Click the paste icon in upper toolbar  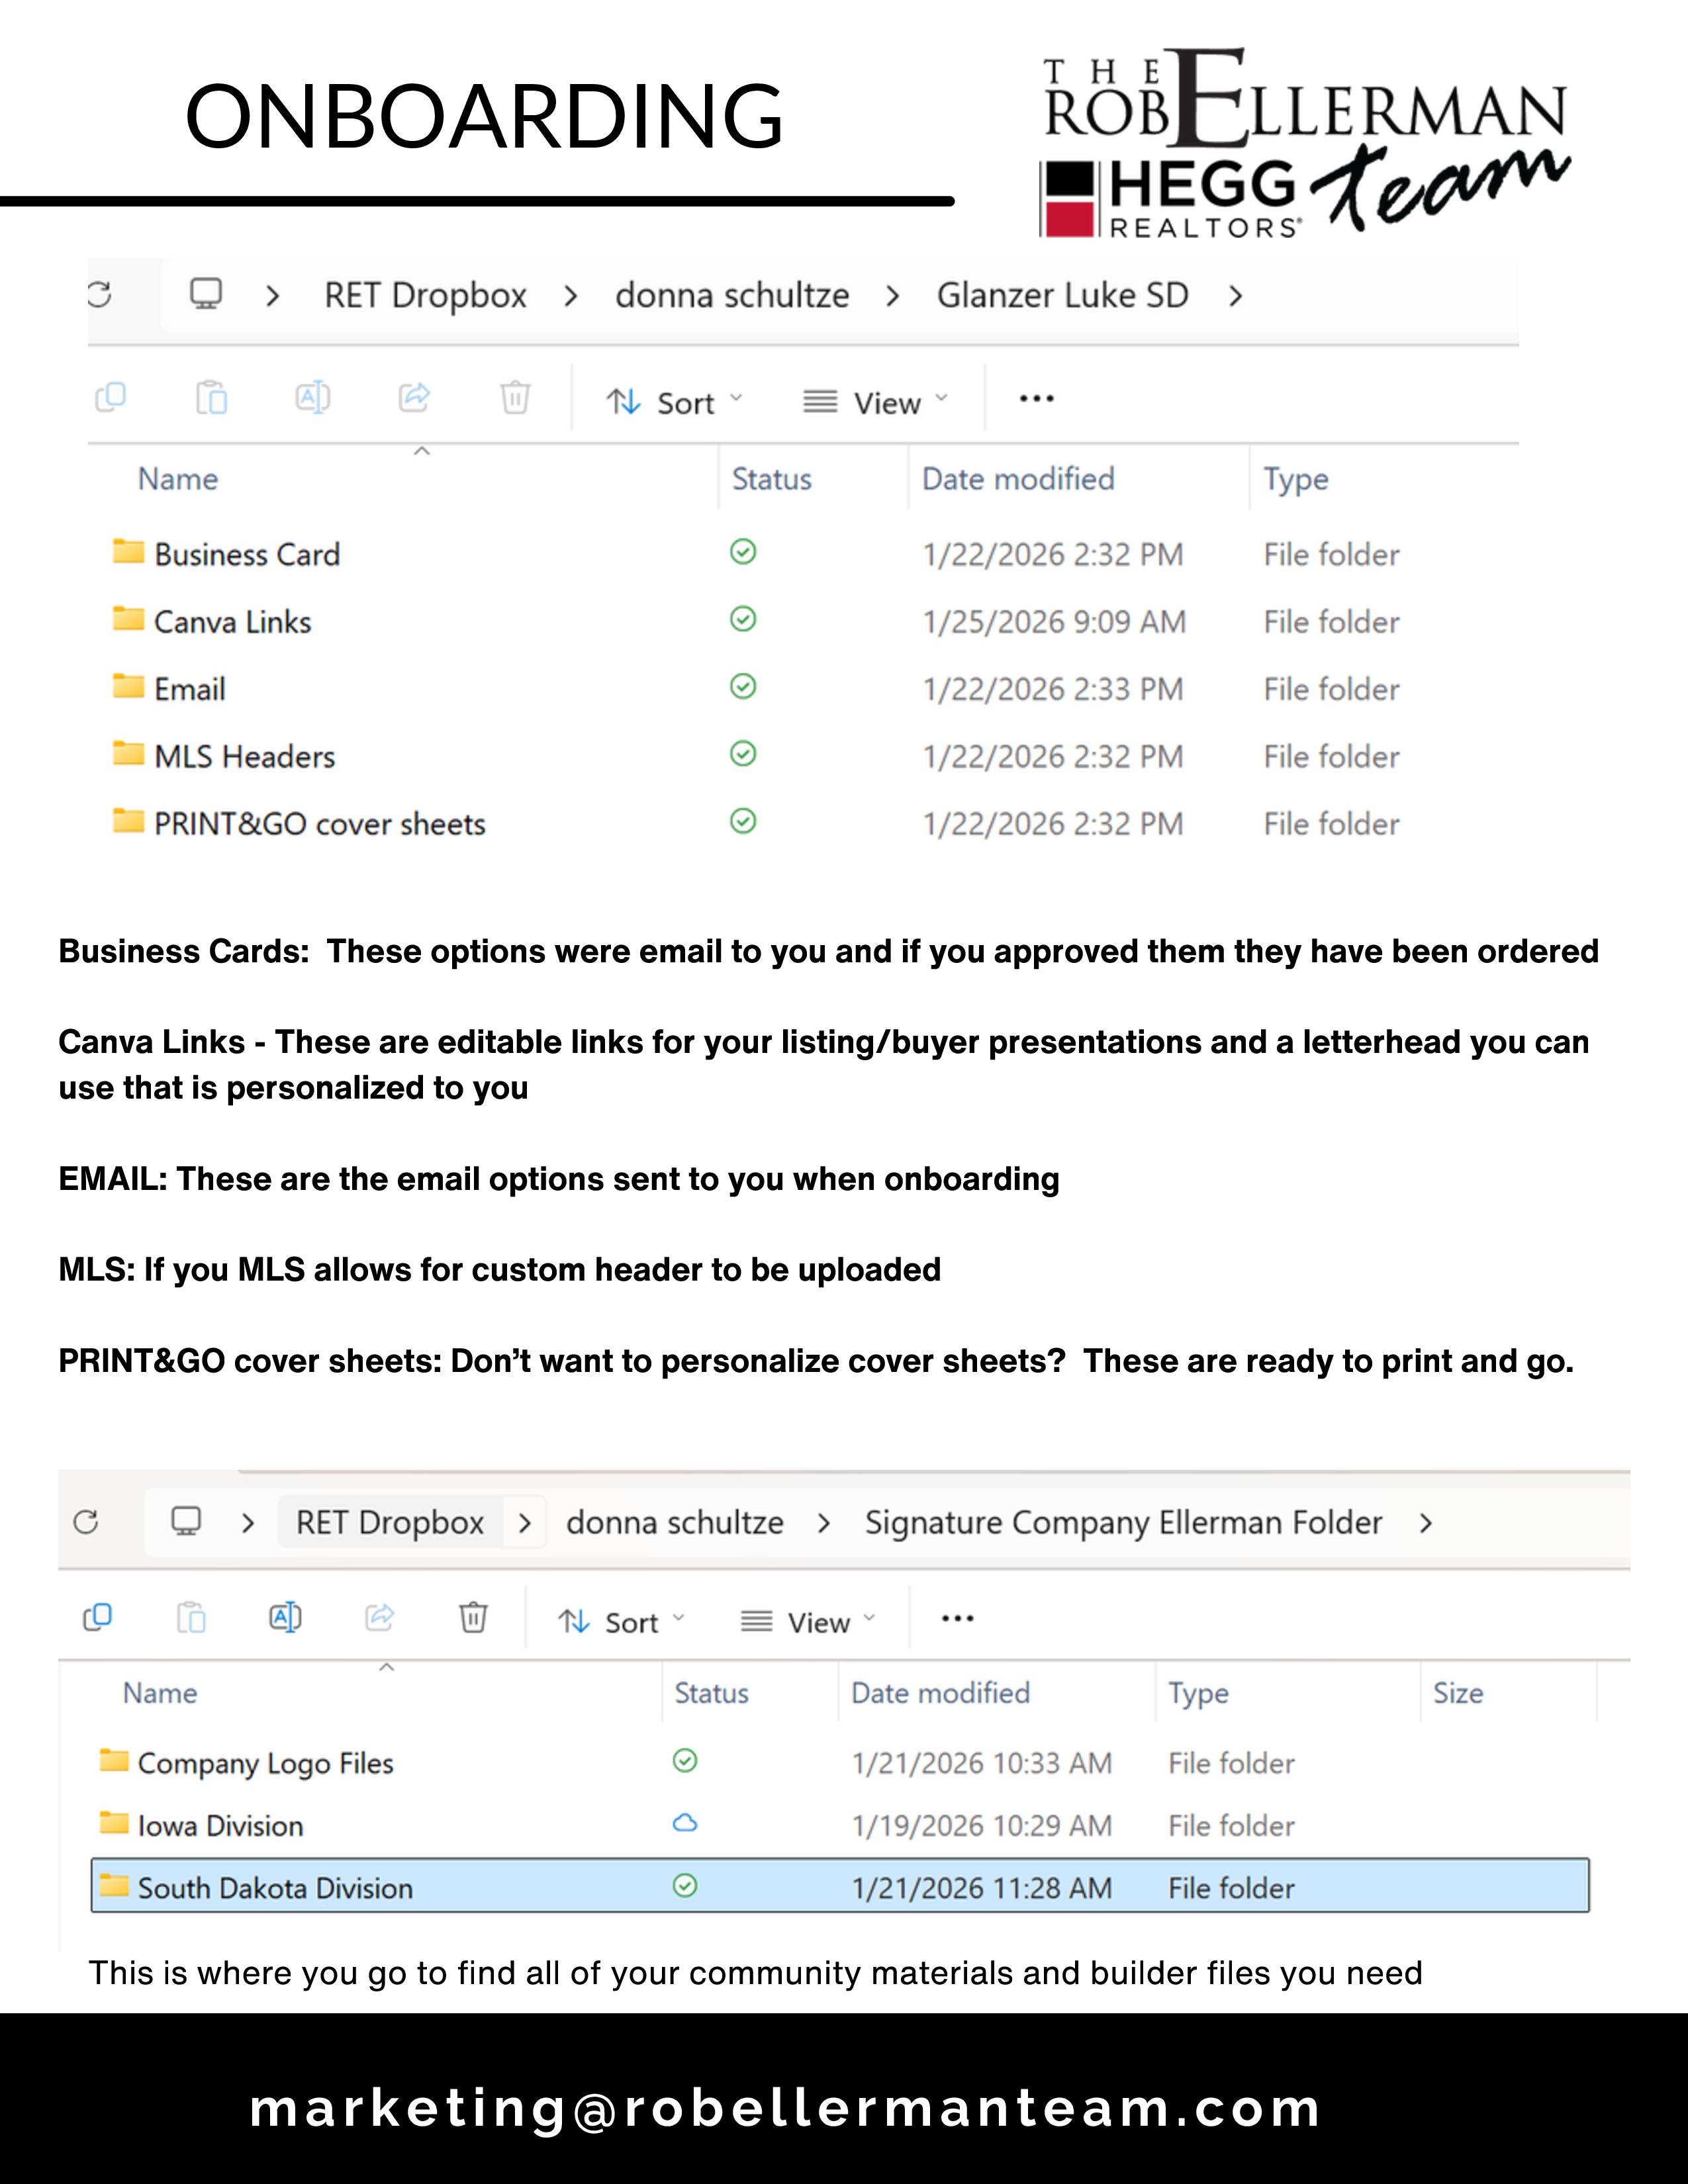(211, 398)
